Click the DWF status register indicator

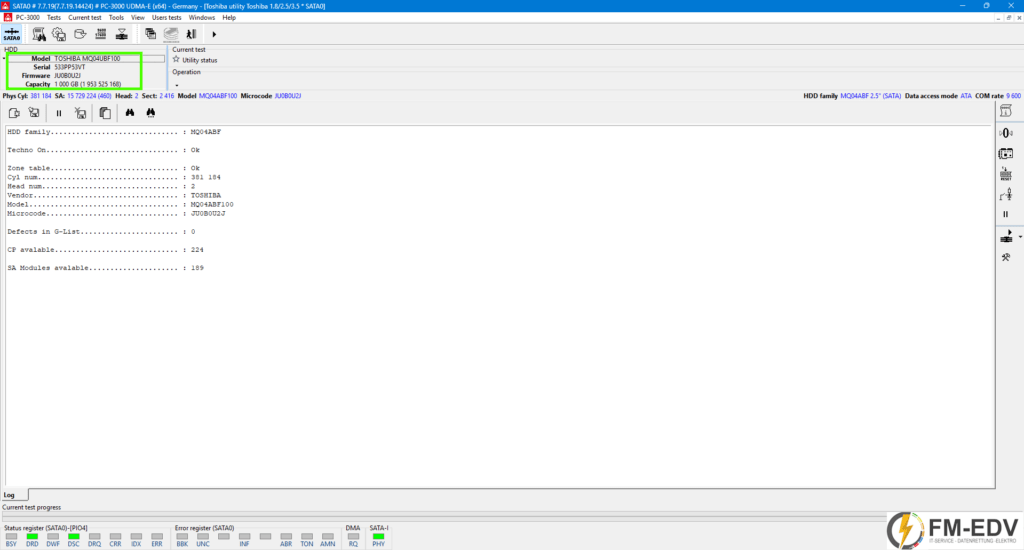point(53,540)
